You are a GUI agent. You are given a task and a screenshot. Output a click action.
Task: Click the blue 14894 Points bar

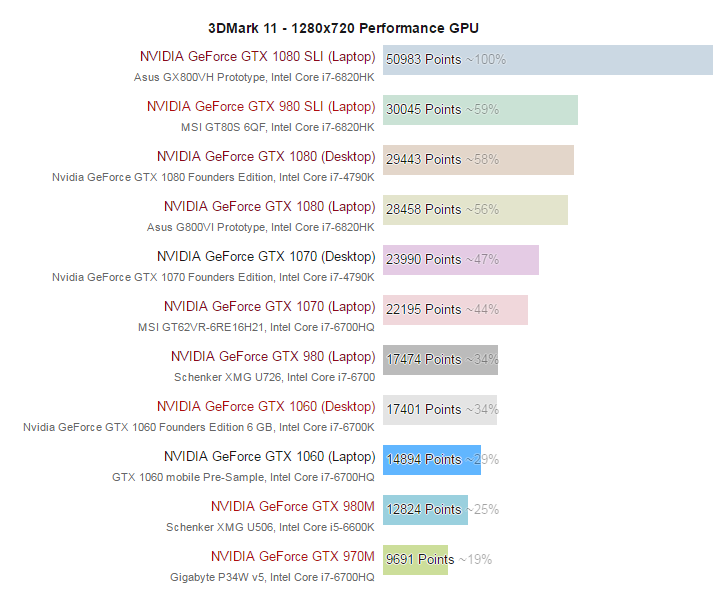click(432, 460)
